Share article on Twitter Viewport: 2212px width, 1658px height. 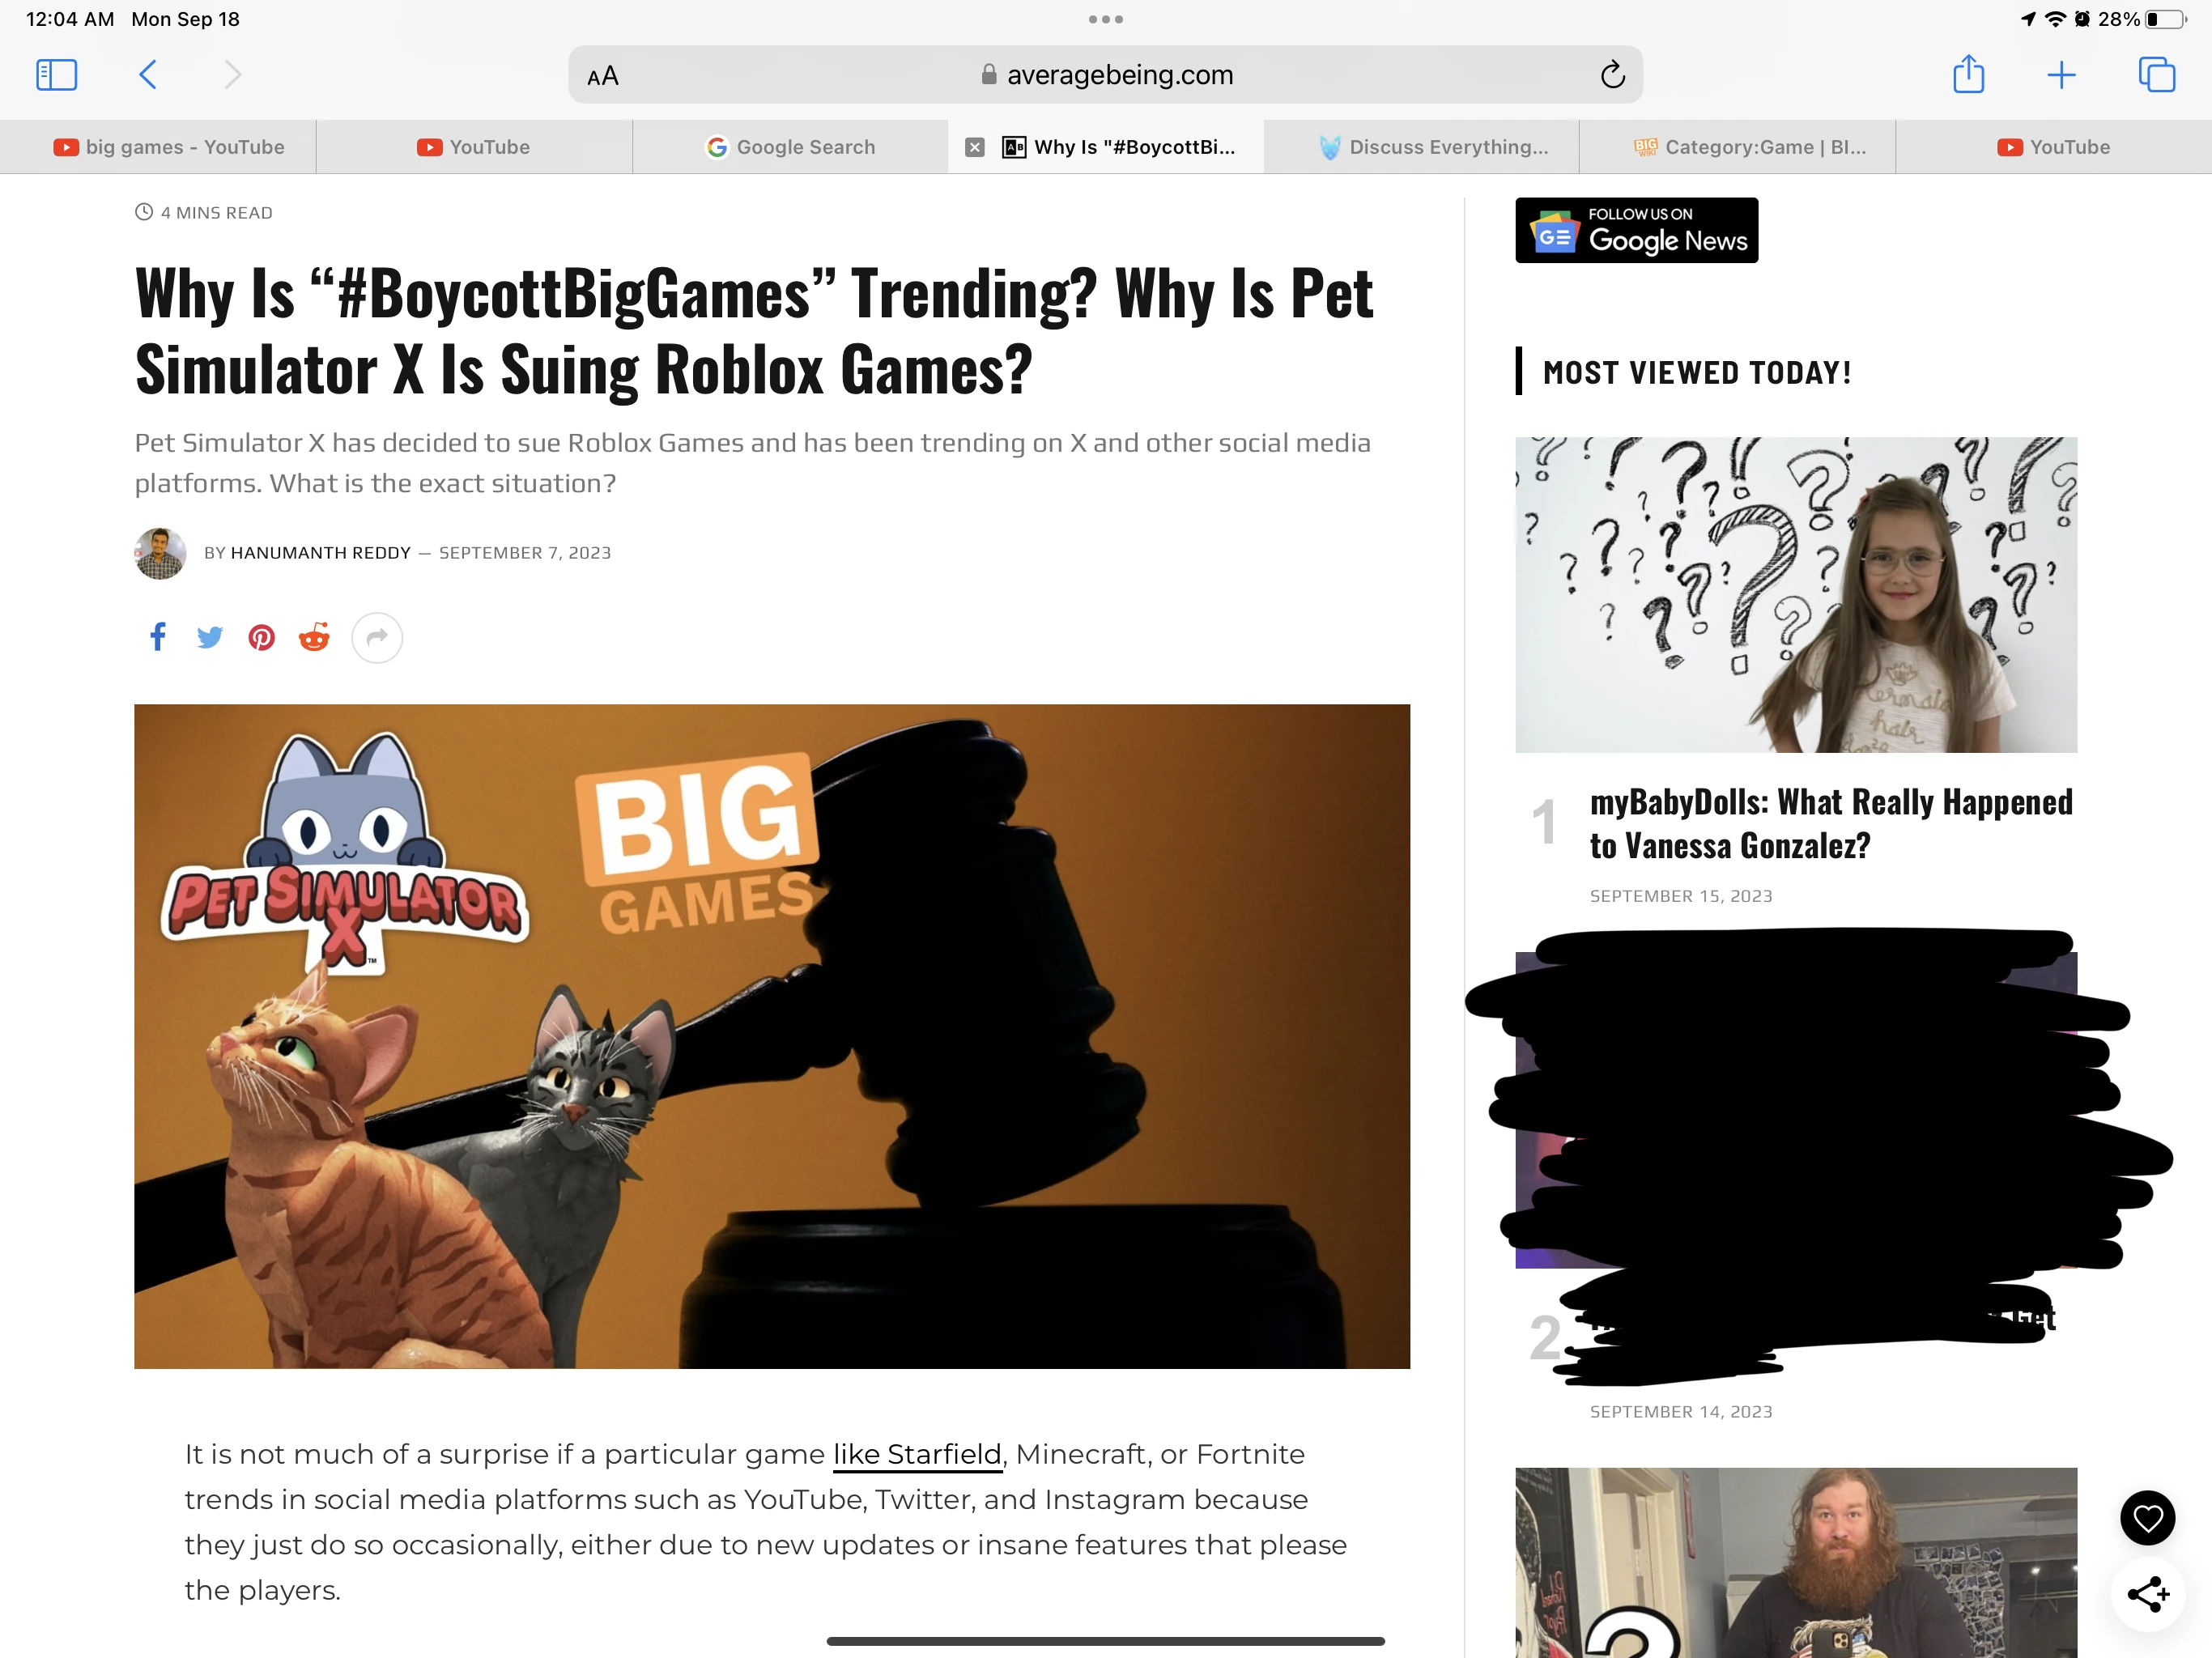(209, 637)
